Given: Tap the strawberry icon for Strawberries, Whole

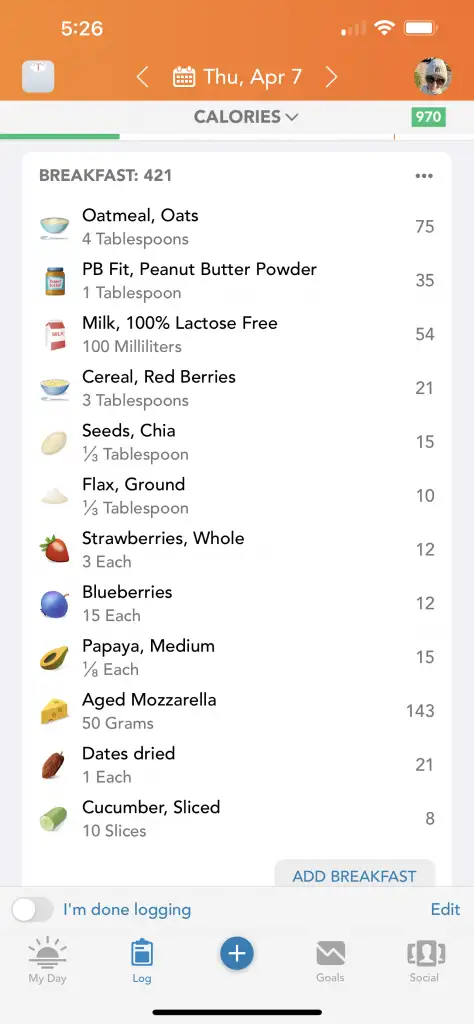Looking at the screenshot, I should point(54,549).
